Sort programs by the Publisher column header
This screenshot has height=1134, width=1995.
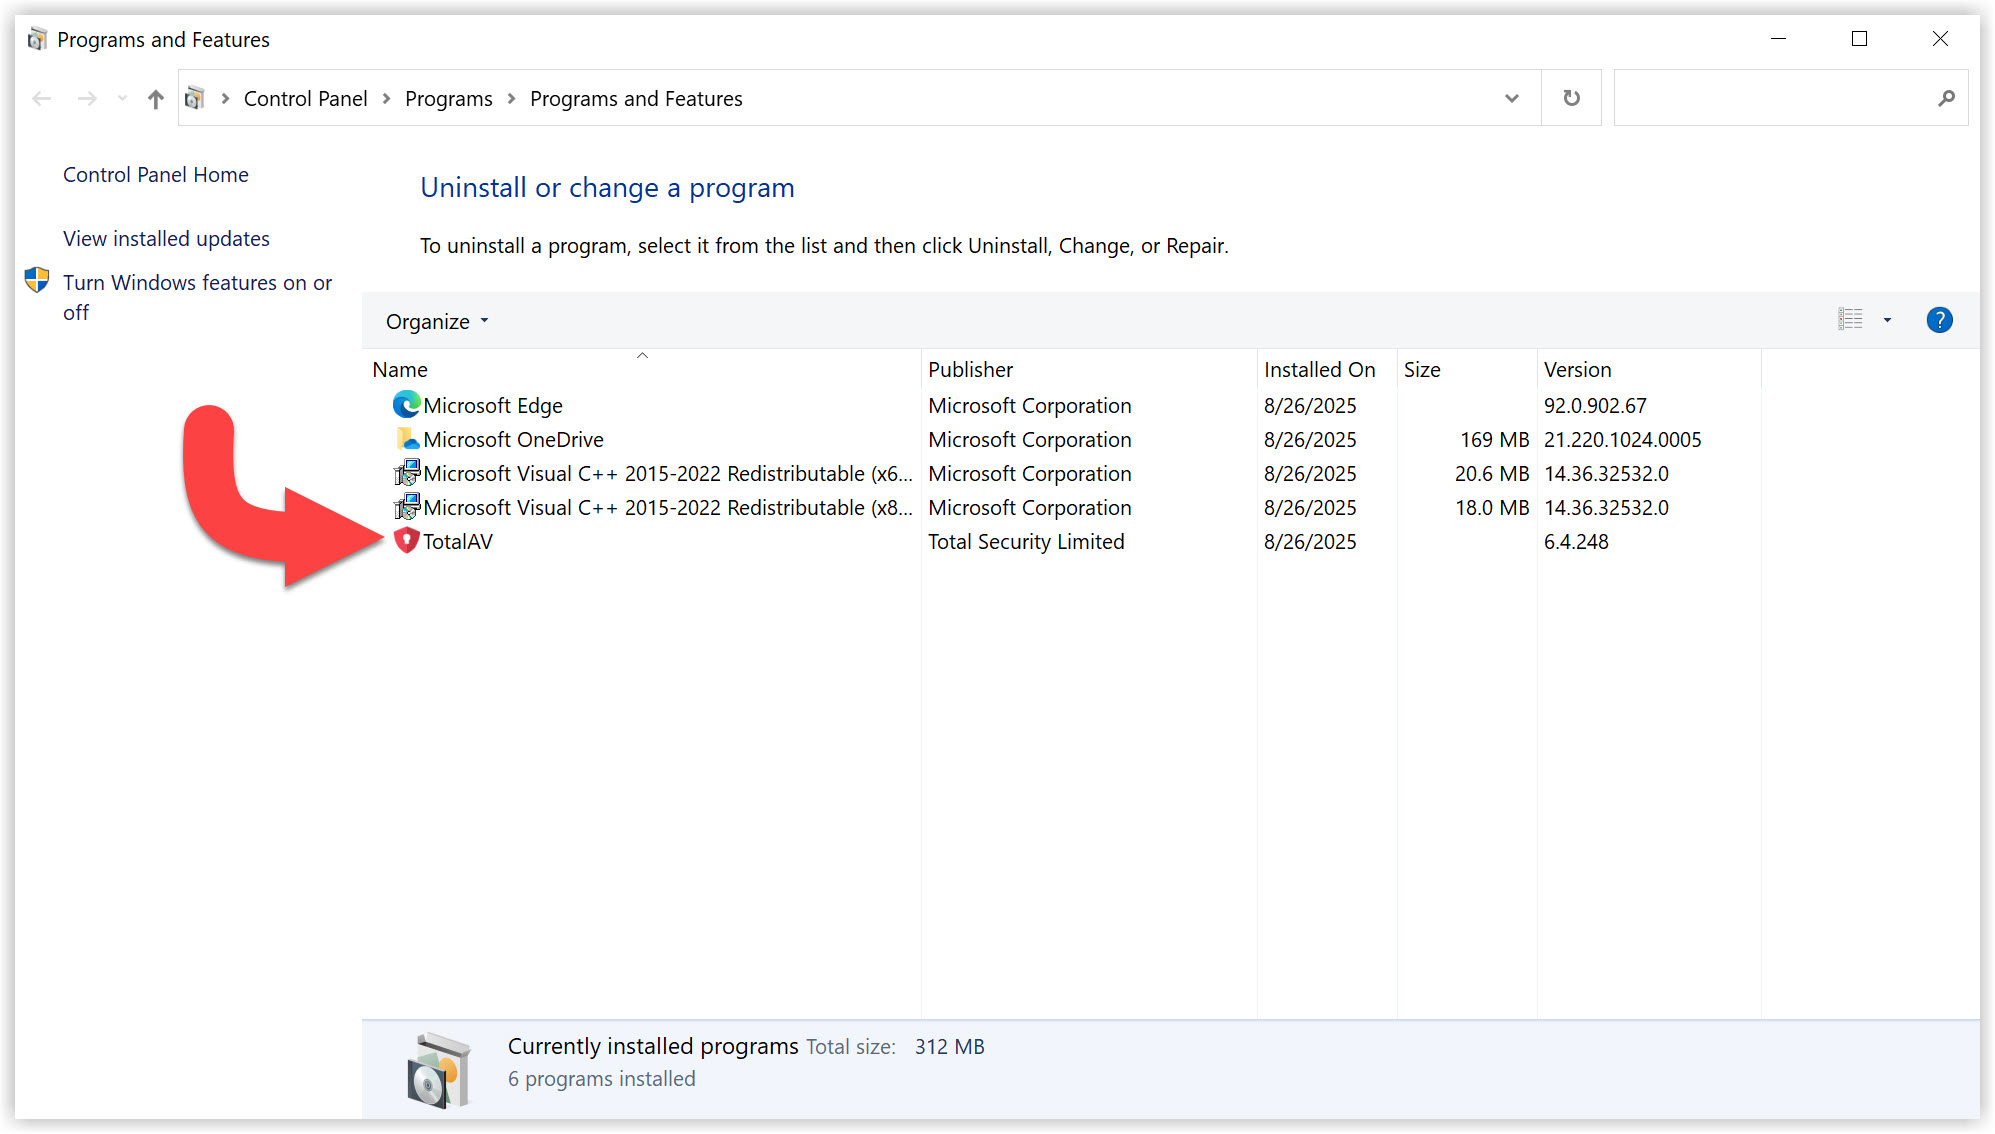click(970, 370)
